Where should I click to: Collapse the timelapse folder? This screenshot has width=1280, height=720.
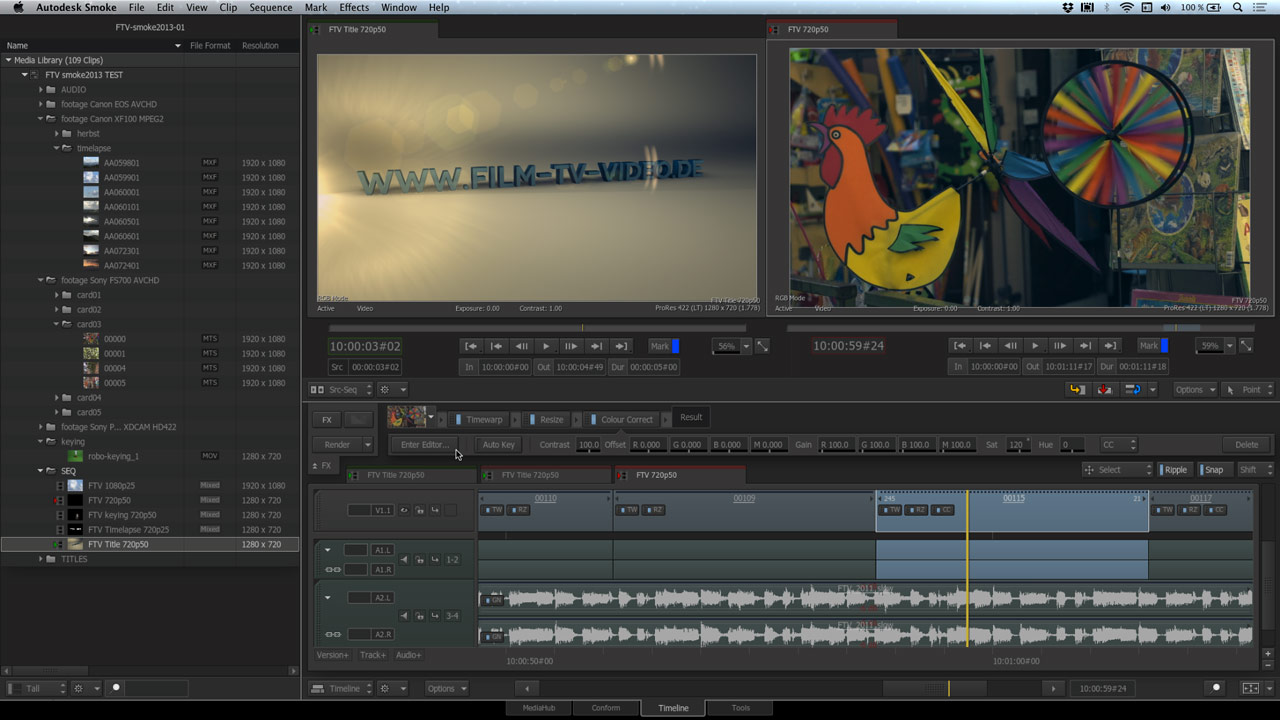tap(56, 148)
